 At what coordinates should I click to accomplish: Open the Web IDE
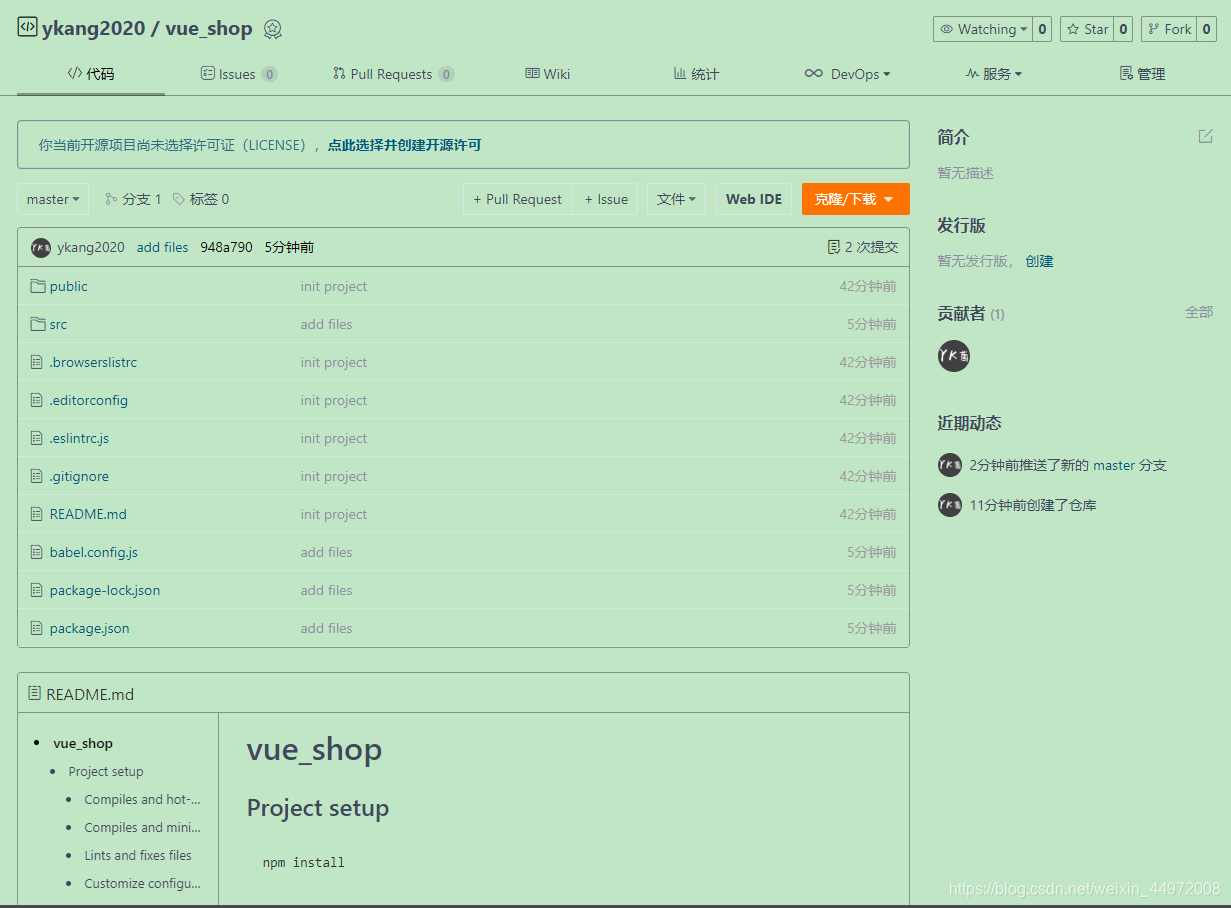(x=754, y=199)
